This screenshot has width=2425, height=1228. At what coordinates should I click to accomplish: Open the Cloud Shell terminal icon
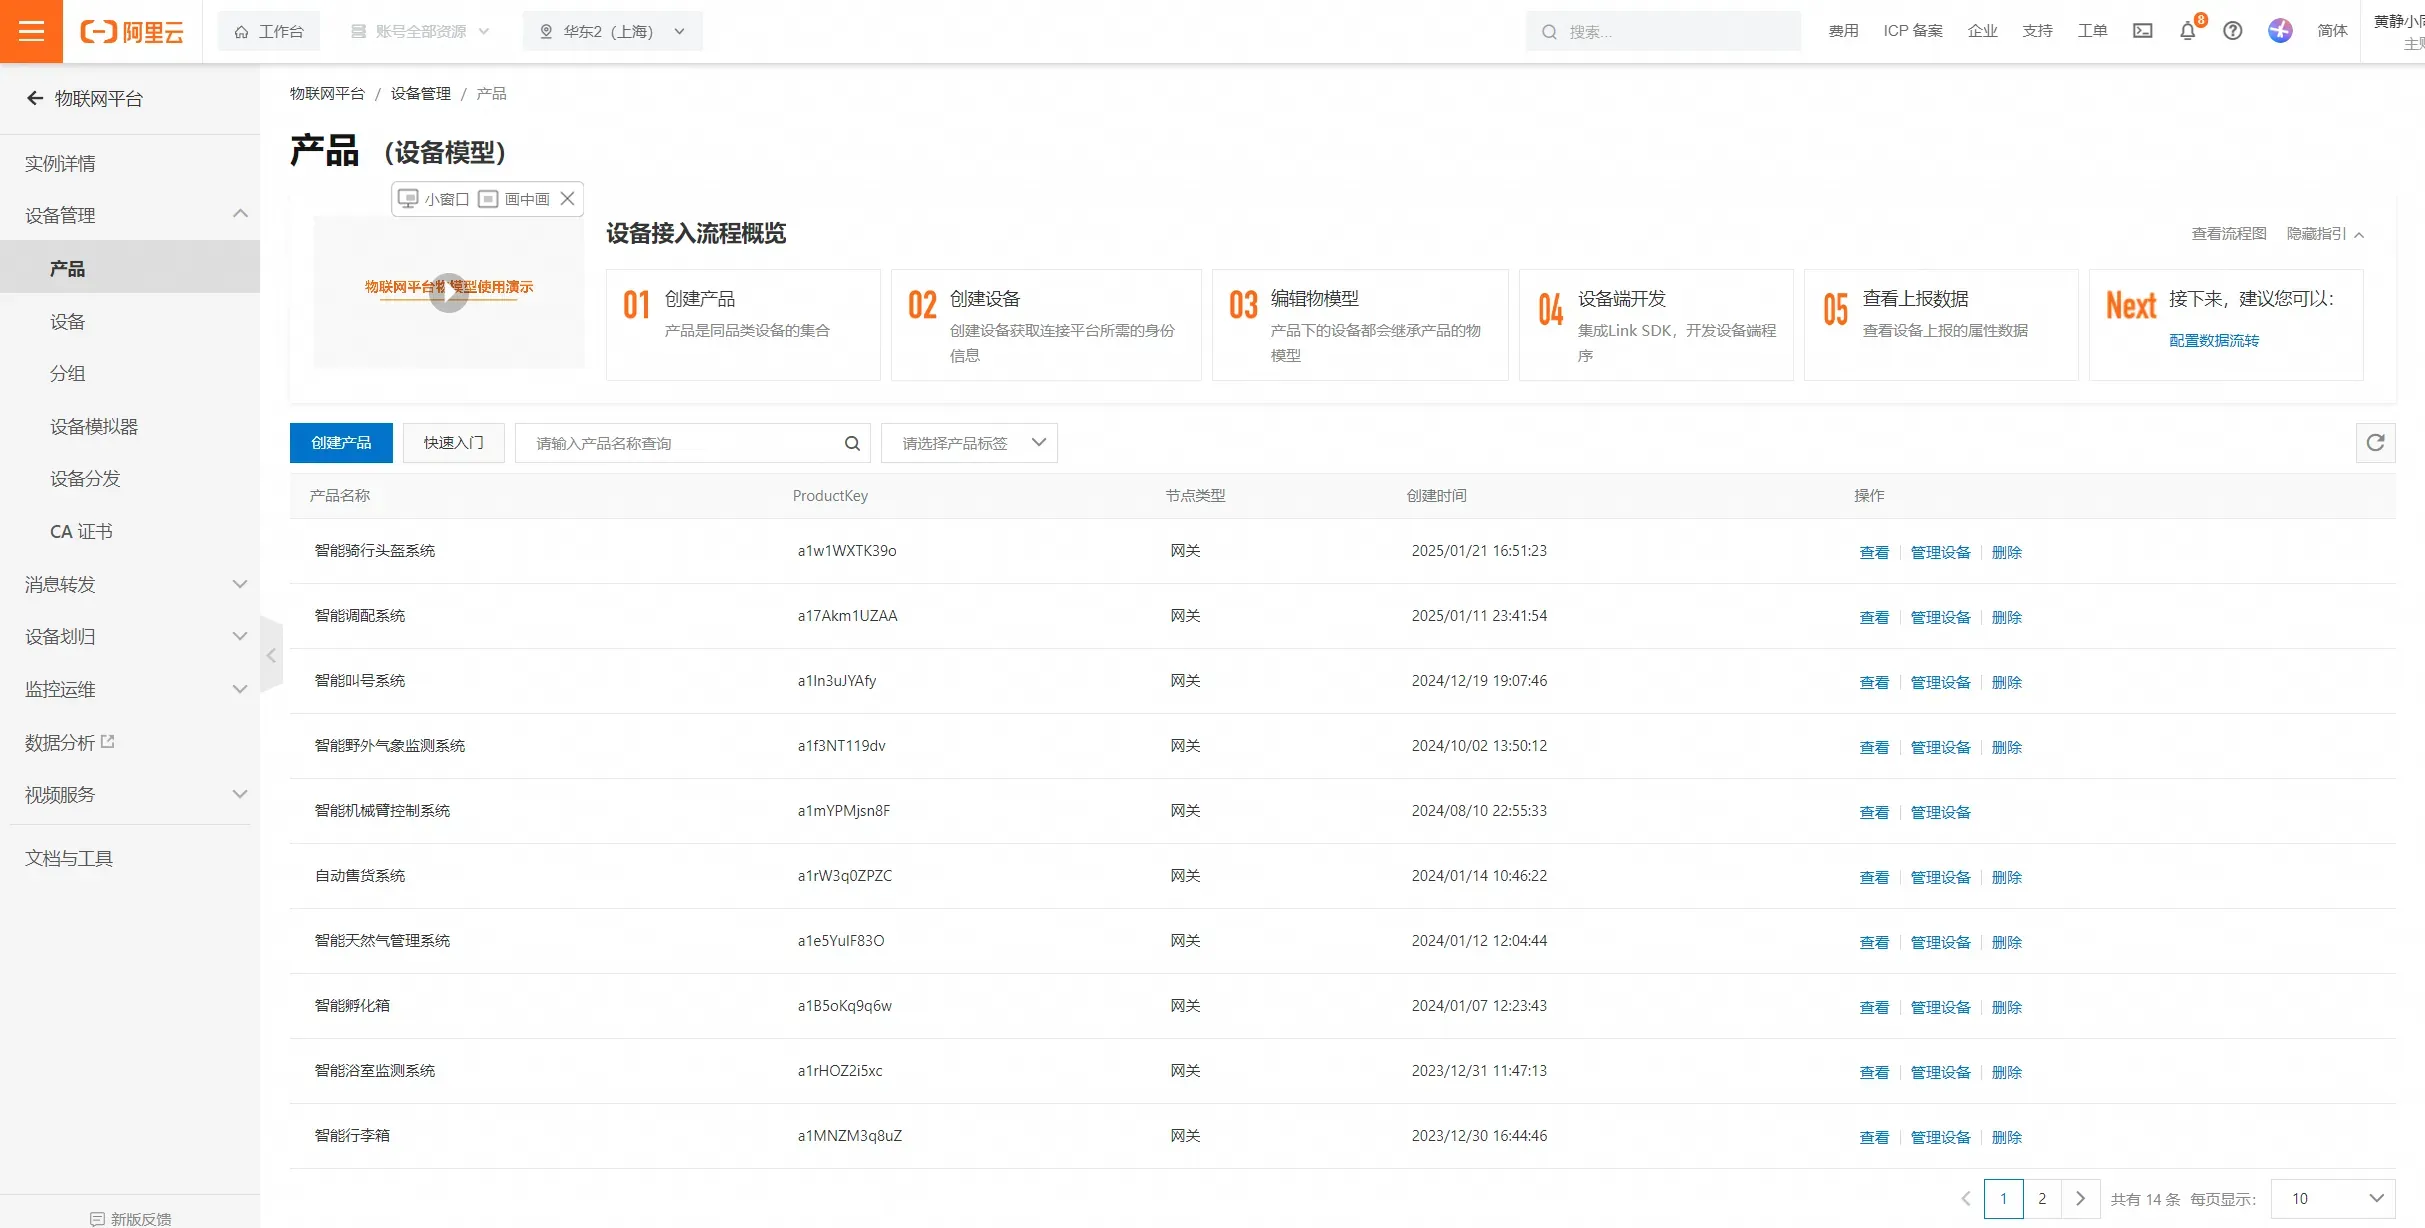tap(2142, 31)
